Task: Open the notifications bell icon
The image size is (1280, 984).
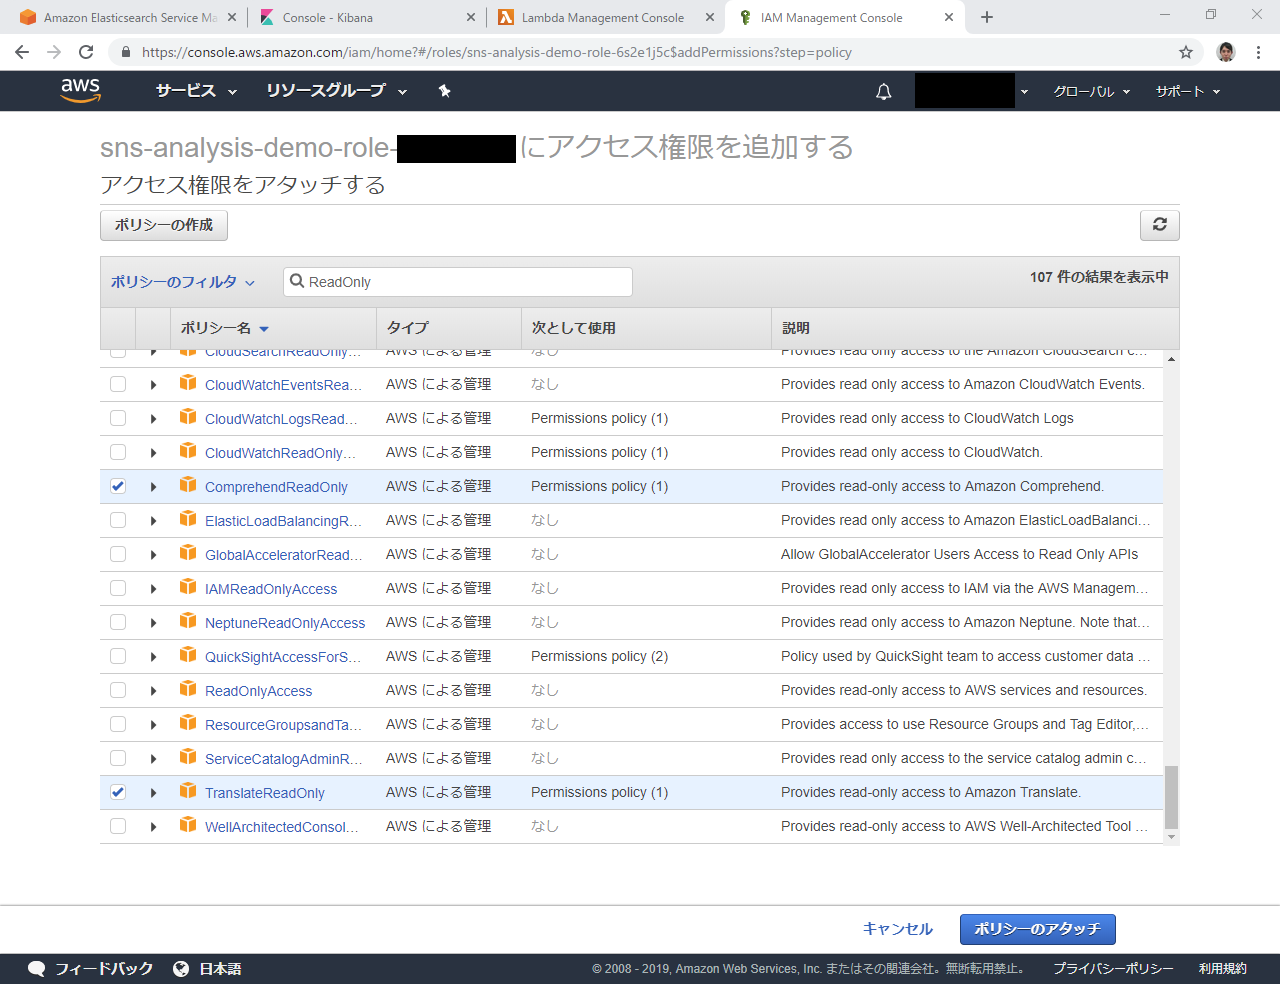Action: click(x=883, y=92)
